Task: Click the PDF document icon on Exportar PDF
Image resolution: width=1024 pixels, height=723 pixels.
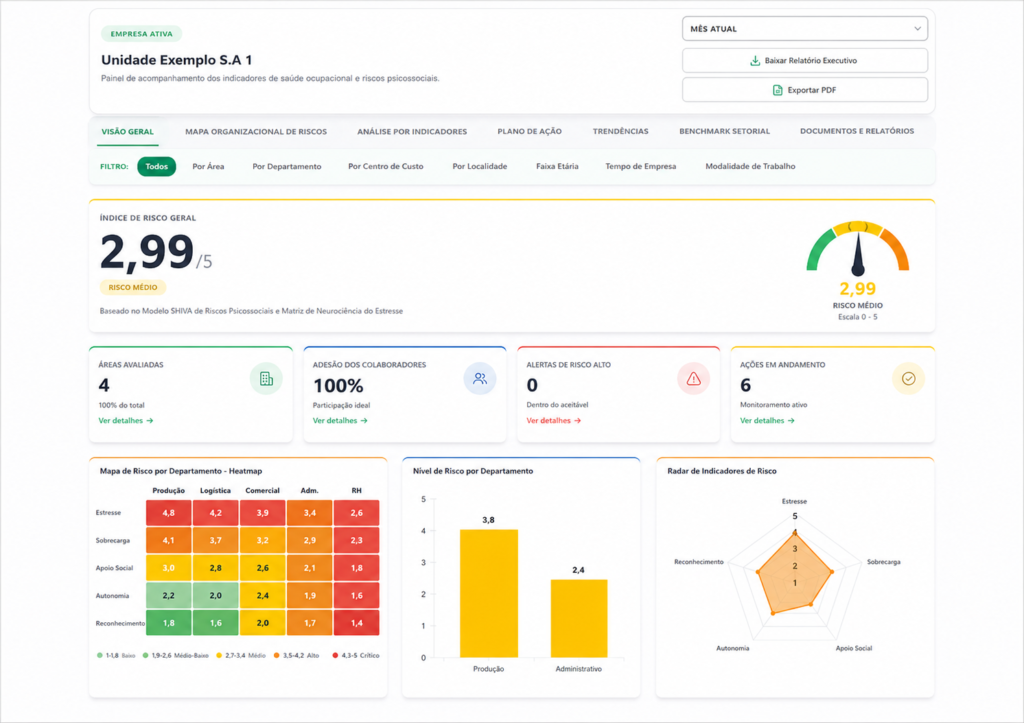Action: (x=778, y=90)
